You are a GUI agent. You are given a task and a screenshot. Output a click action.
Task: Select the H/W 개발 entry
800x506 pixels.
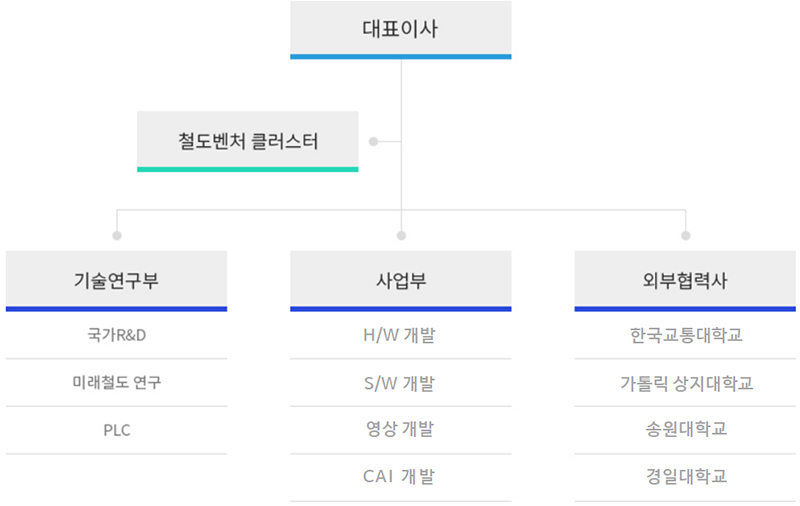[400, 335]
